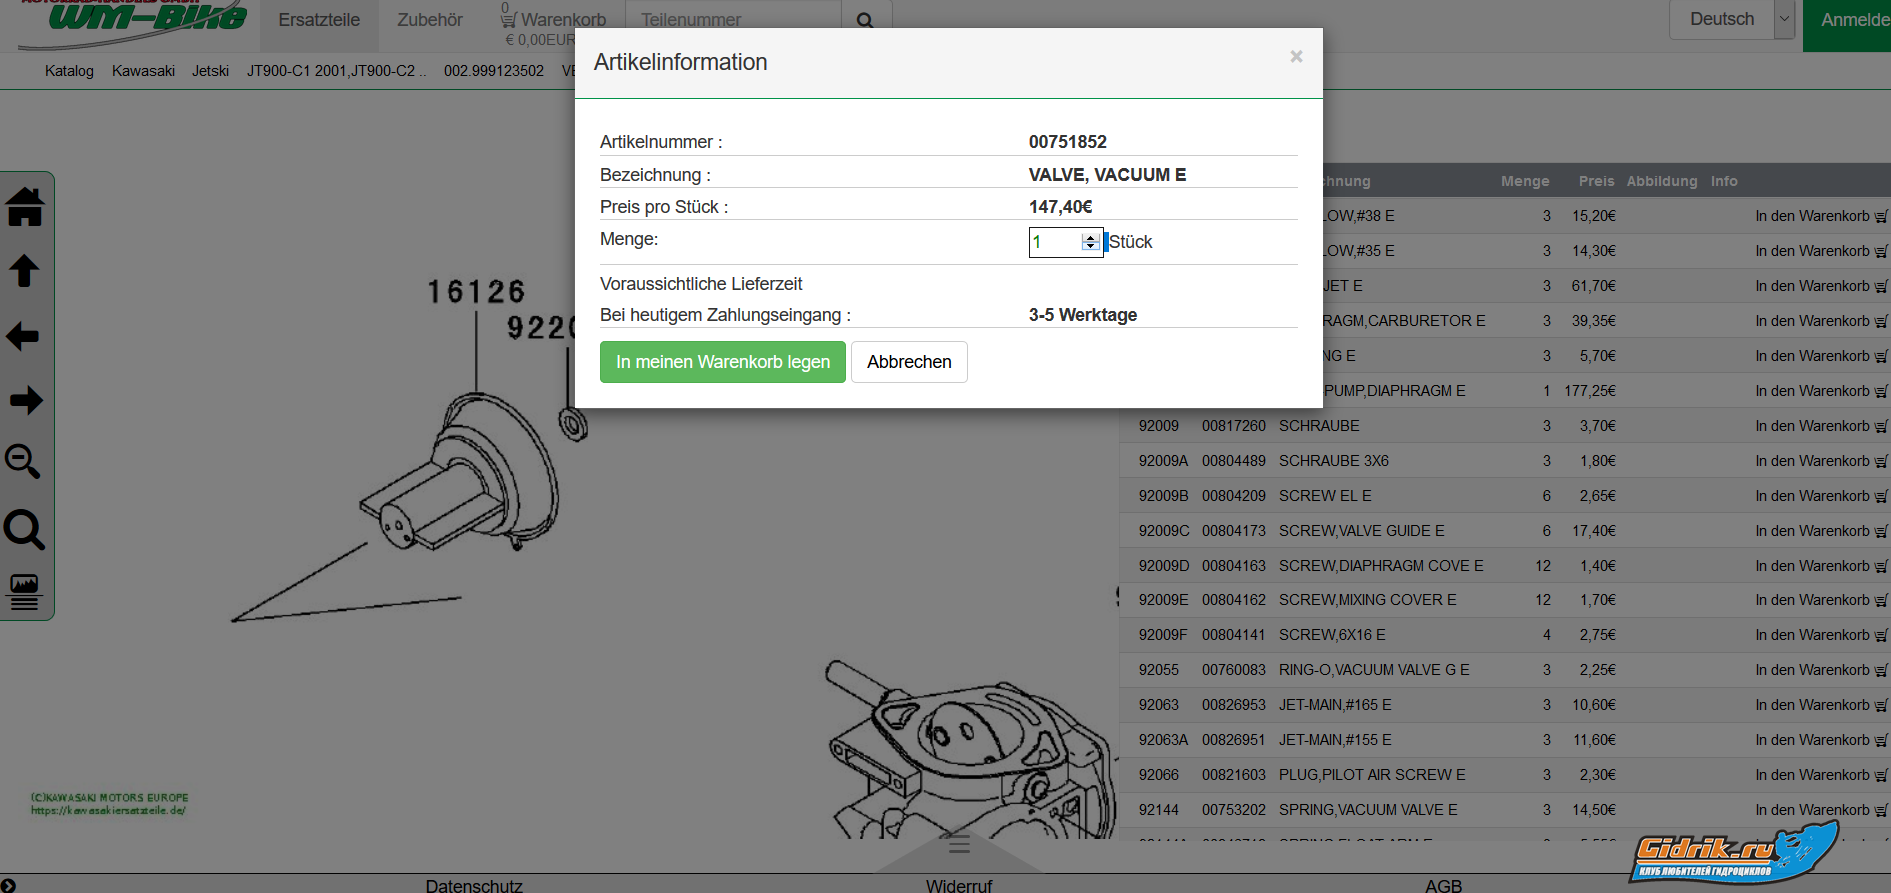Zoom out the parts diagram
The image size is (1891, 893).
(23, 462)
